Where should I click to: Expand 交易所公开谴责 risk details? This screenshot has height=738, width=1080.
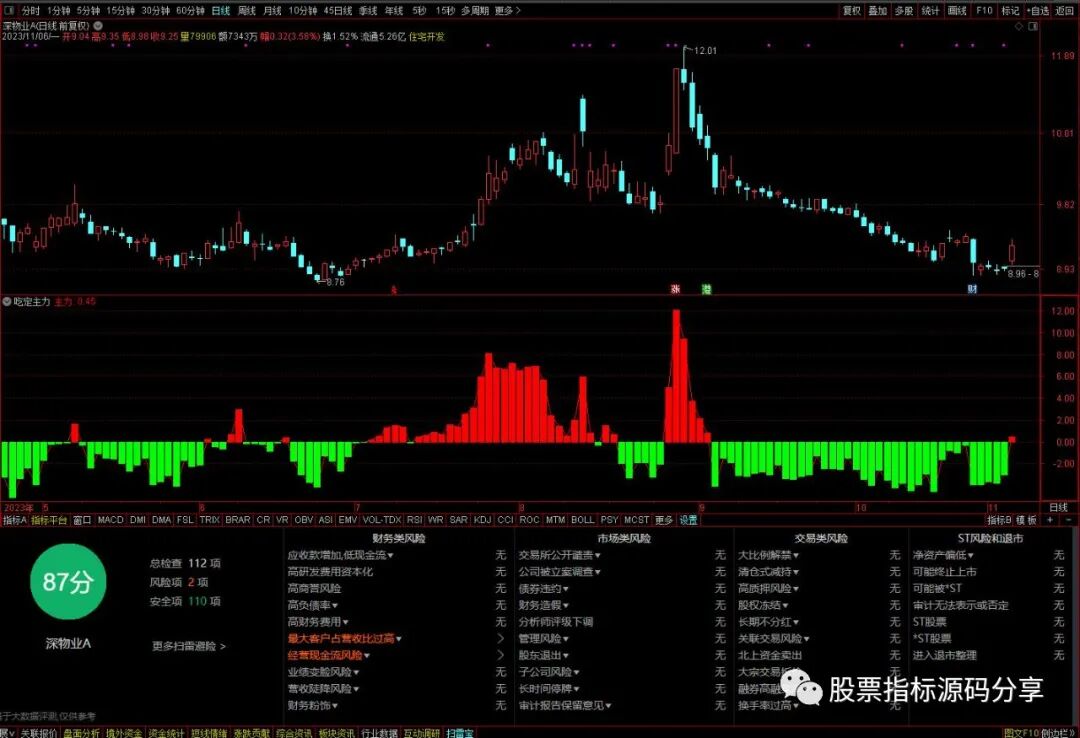tap(559, 555)
